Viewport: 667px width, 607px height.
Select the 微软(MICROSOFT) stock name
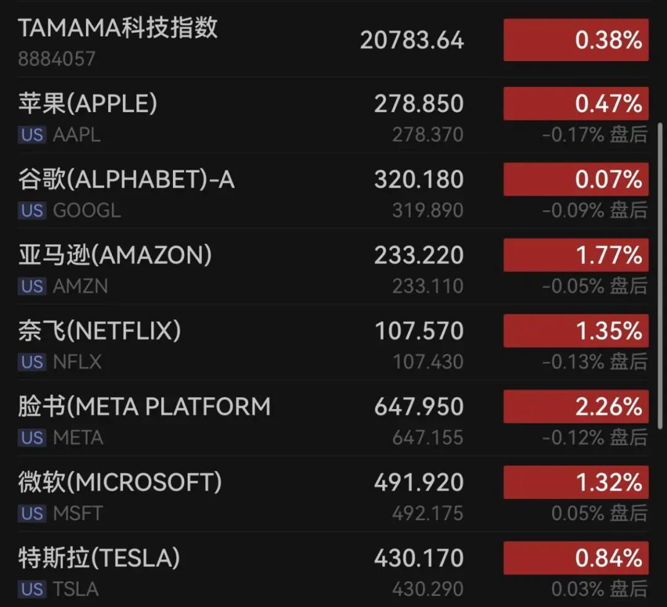pyautogui.click(x=119, y=482)
